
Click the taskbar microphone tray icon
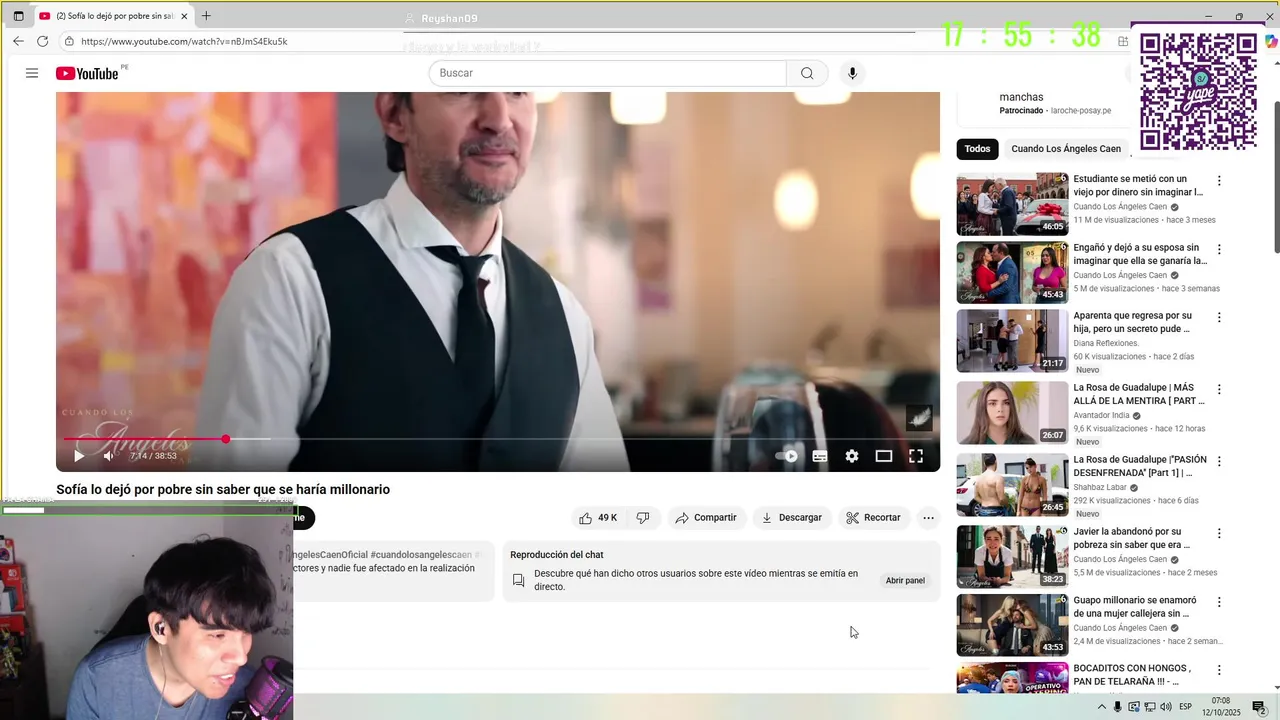[1118, 707]
